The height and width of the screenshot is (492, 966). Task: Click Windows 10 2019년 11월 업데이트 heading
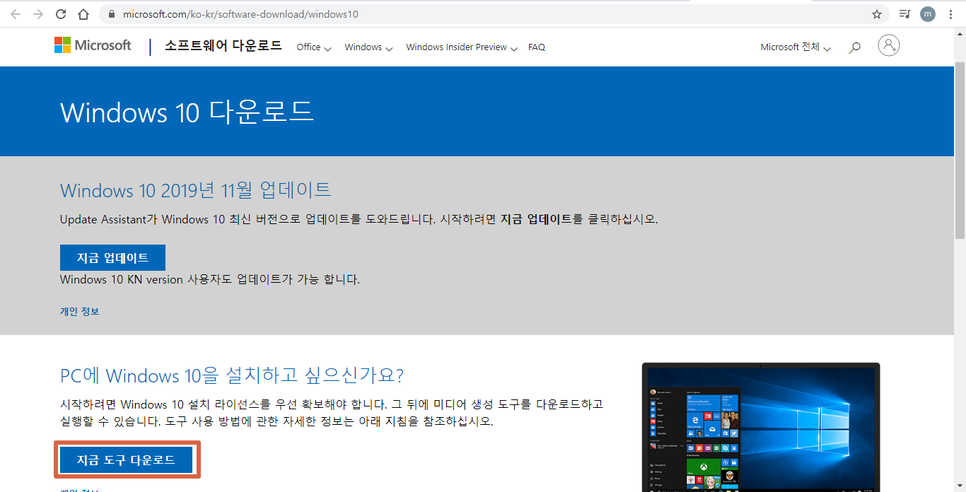tap(195, 190)
